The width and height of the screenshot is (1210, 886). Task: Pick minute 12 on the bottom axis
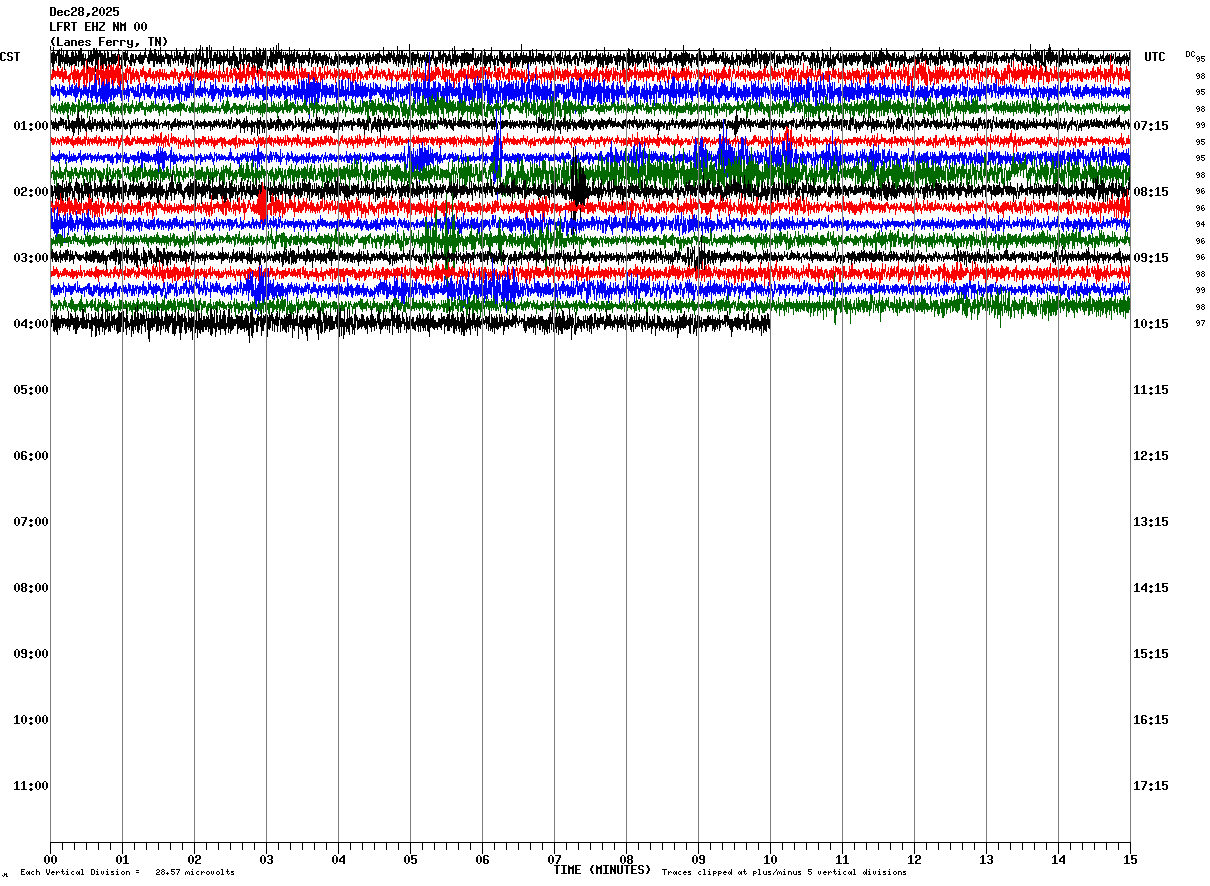coord(914,859)
